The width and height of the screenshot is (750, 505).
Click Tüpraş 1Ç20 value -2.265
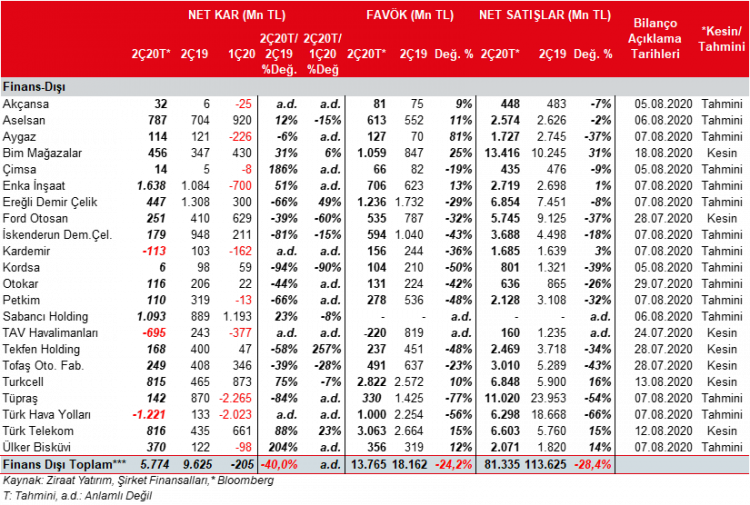235,398
